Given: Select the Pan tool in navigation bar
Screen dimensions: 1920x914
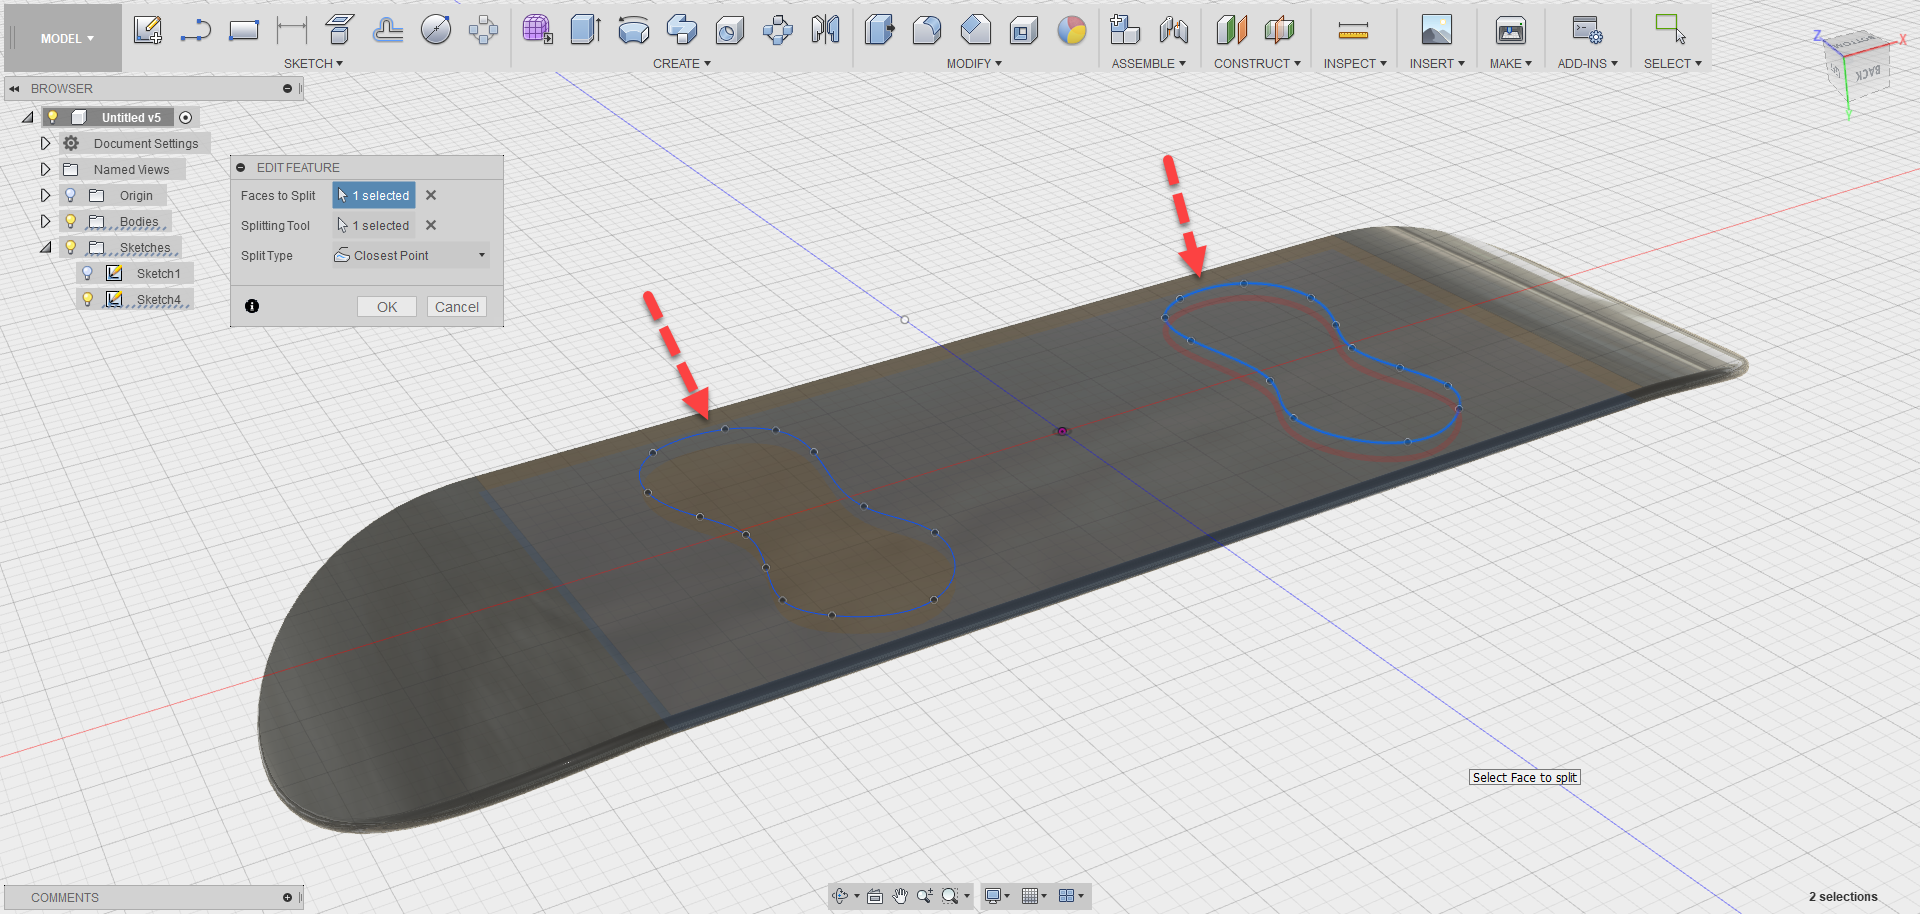Looking at the screenshot, I should click(x=899, y=896).
